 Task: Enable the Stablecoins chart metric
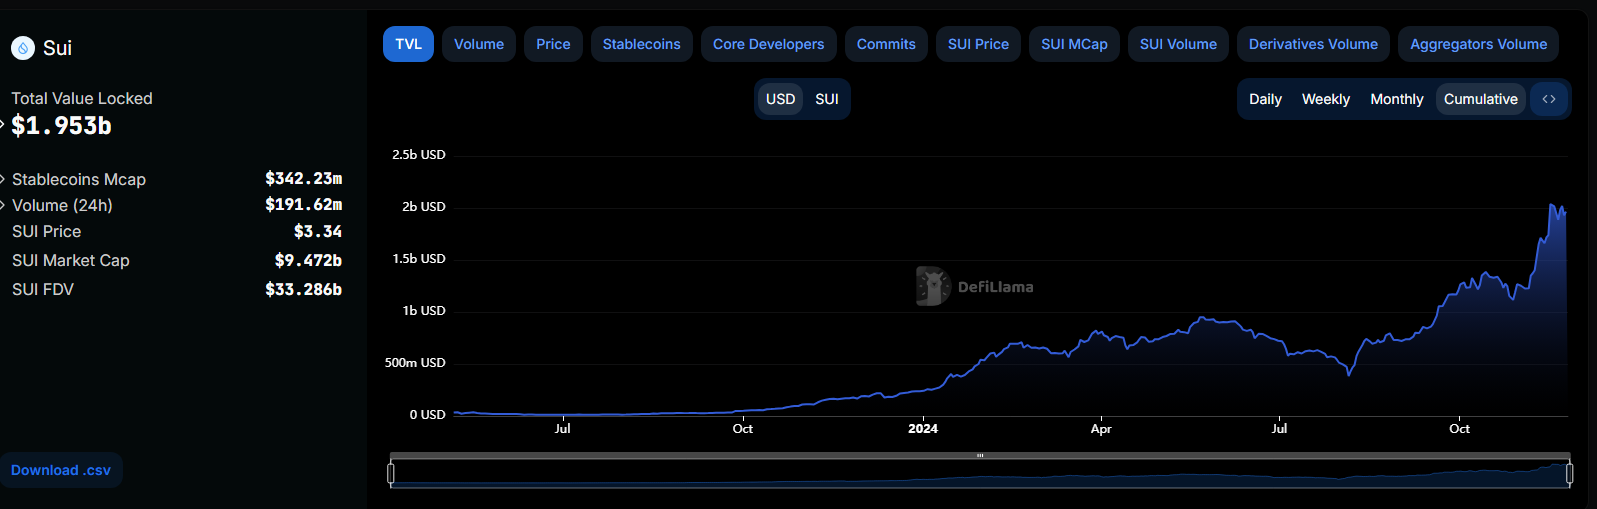(x=641, y=44)
